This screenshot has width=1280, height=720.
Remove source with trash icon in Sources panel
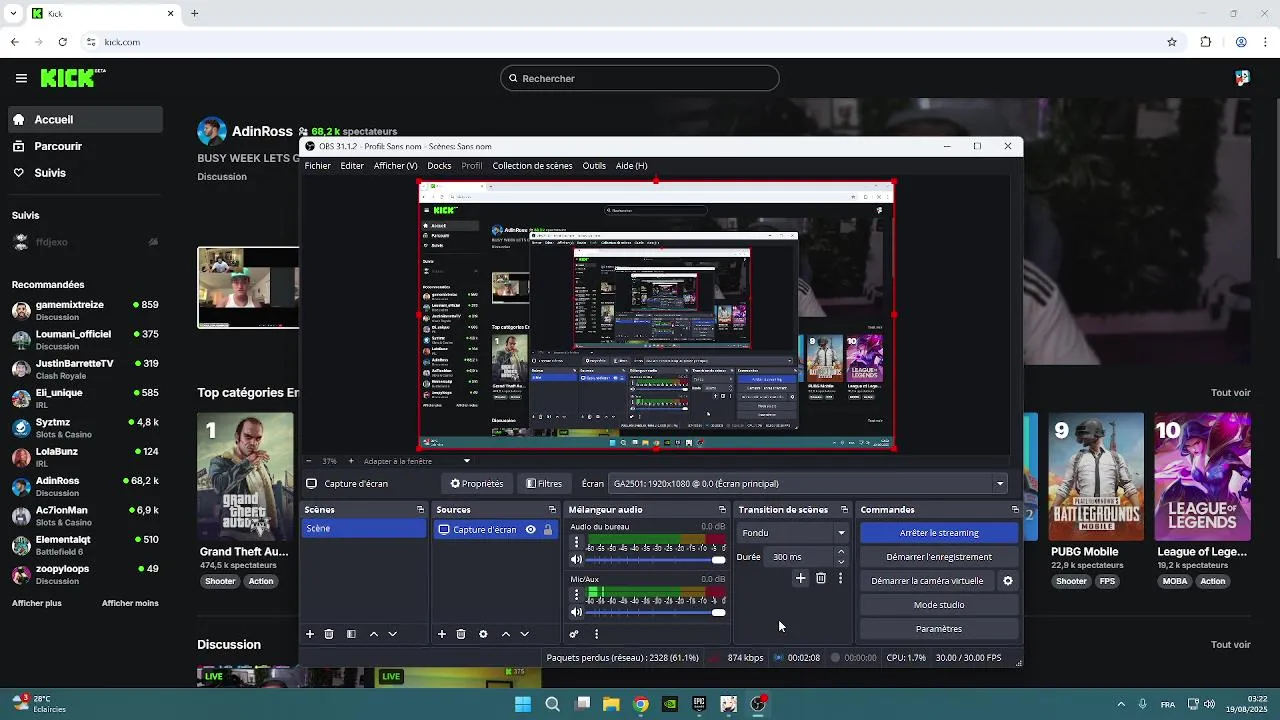(461, 634)
